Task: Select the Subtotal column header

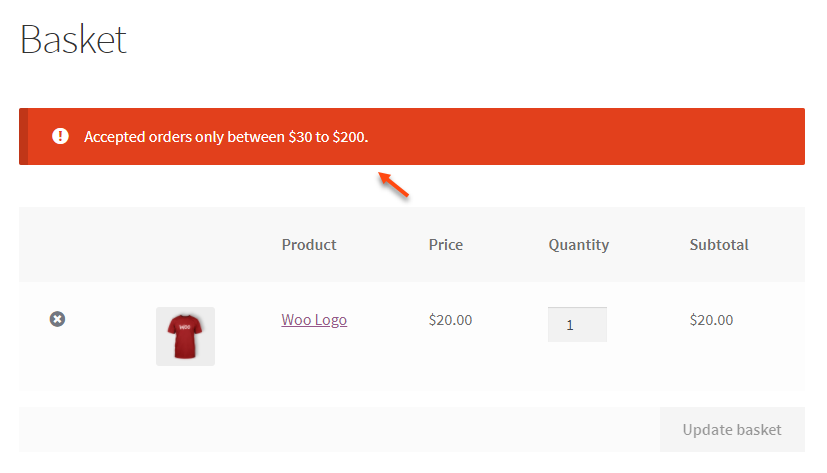Action: click(x=719, y=245)
